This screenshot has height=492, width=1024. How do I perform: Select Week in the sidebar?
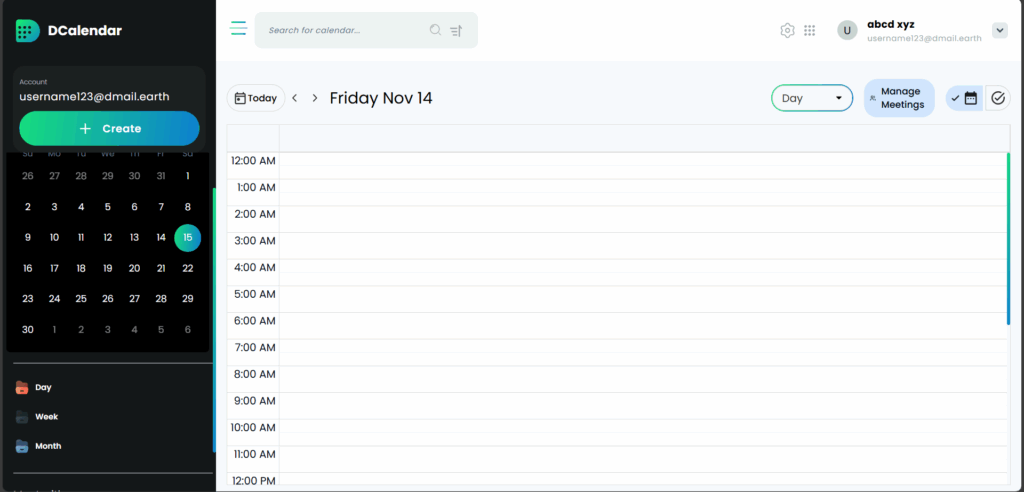click(x=46, y=417)
